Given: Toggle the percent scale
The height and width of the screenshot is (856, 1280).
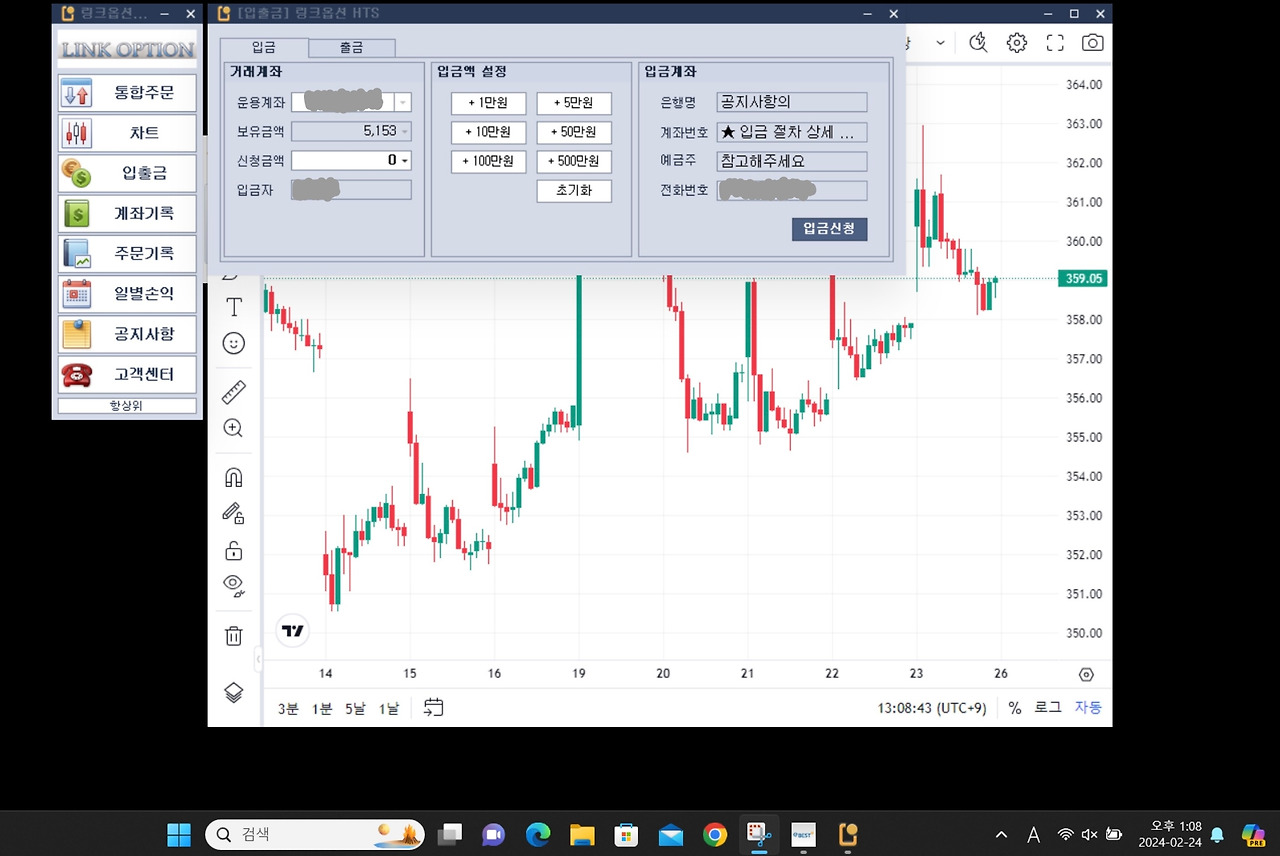Looking at the screenshot, I should pyautogui.click(x=1015, y=708).
